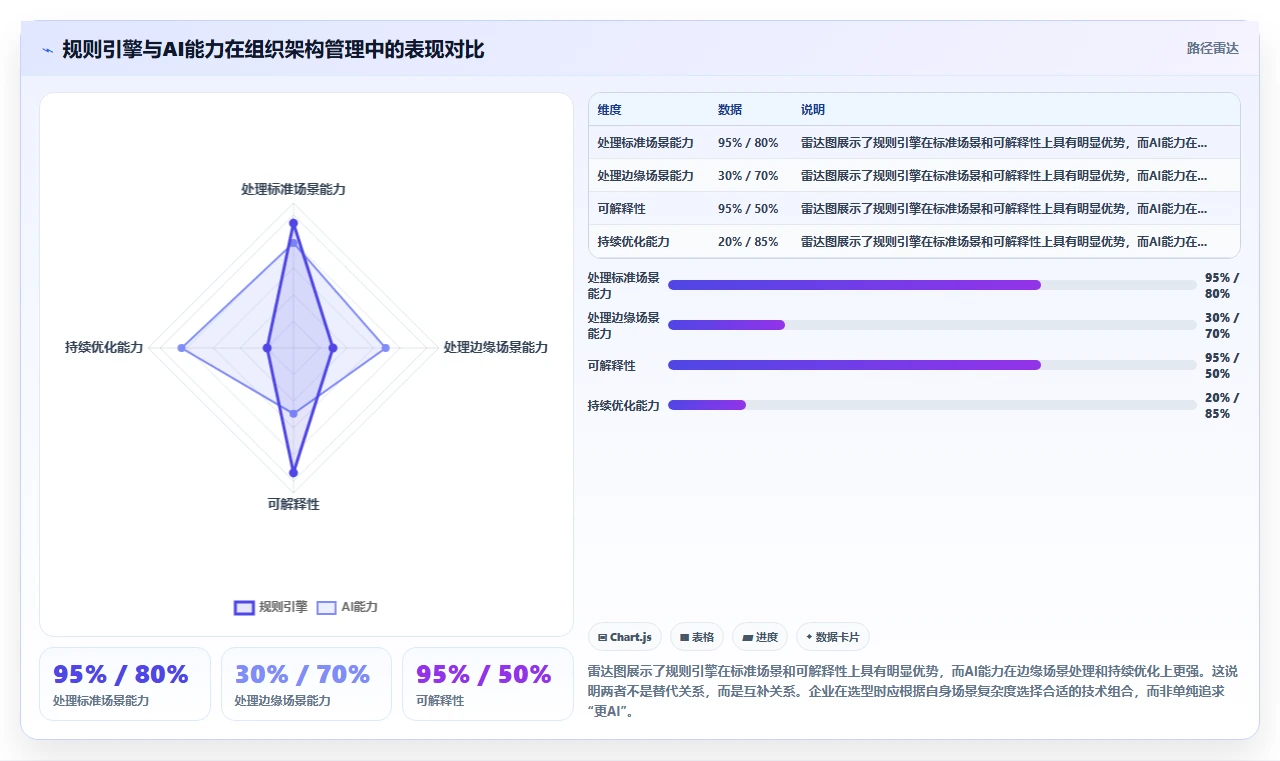Image resolution: width=1280 pixels, height=761 pixels.
Task: Toggle the AI能力 legend item
Action: pyautogui.click(x=347, y=607)
